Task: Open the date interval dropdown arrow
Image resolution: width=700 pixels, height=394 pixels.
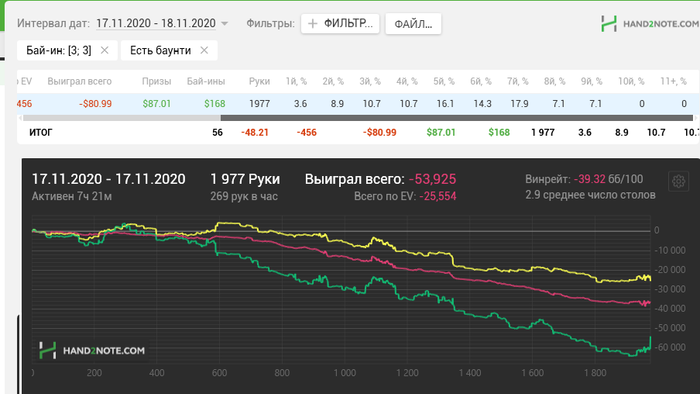Action: point(225,24)
